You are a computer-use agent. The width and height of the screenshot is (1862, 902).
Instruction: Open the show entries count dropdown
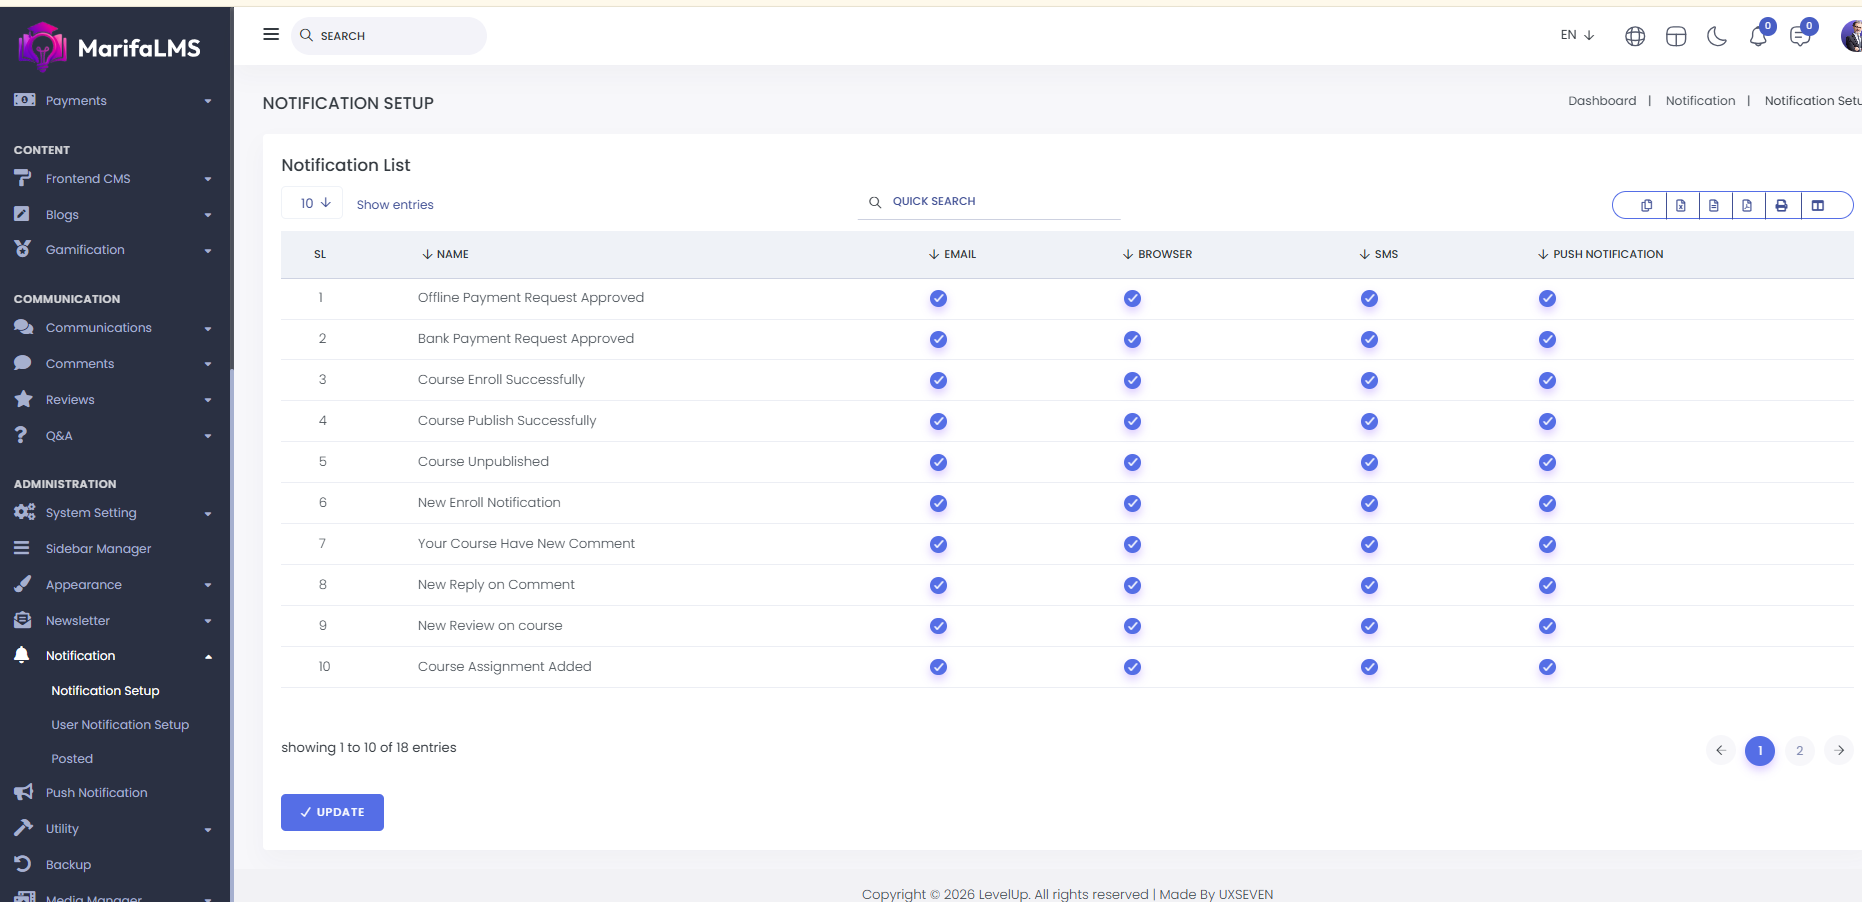[313, 203]
